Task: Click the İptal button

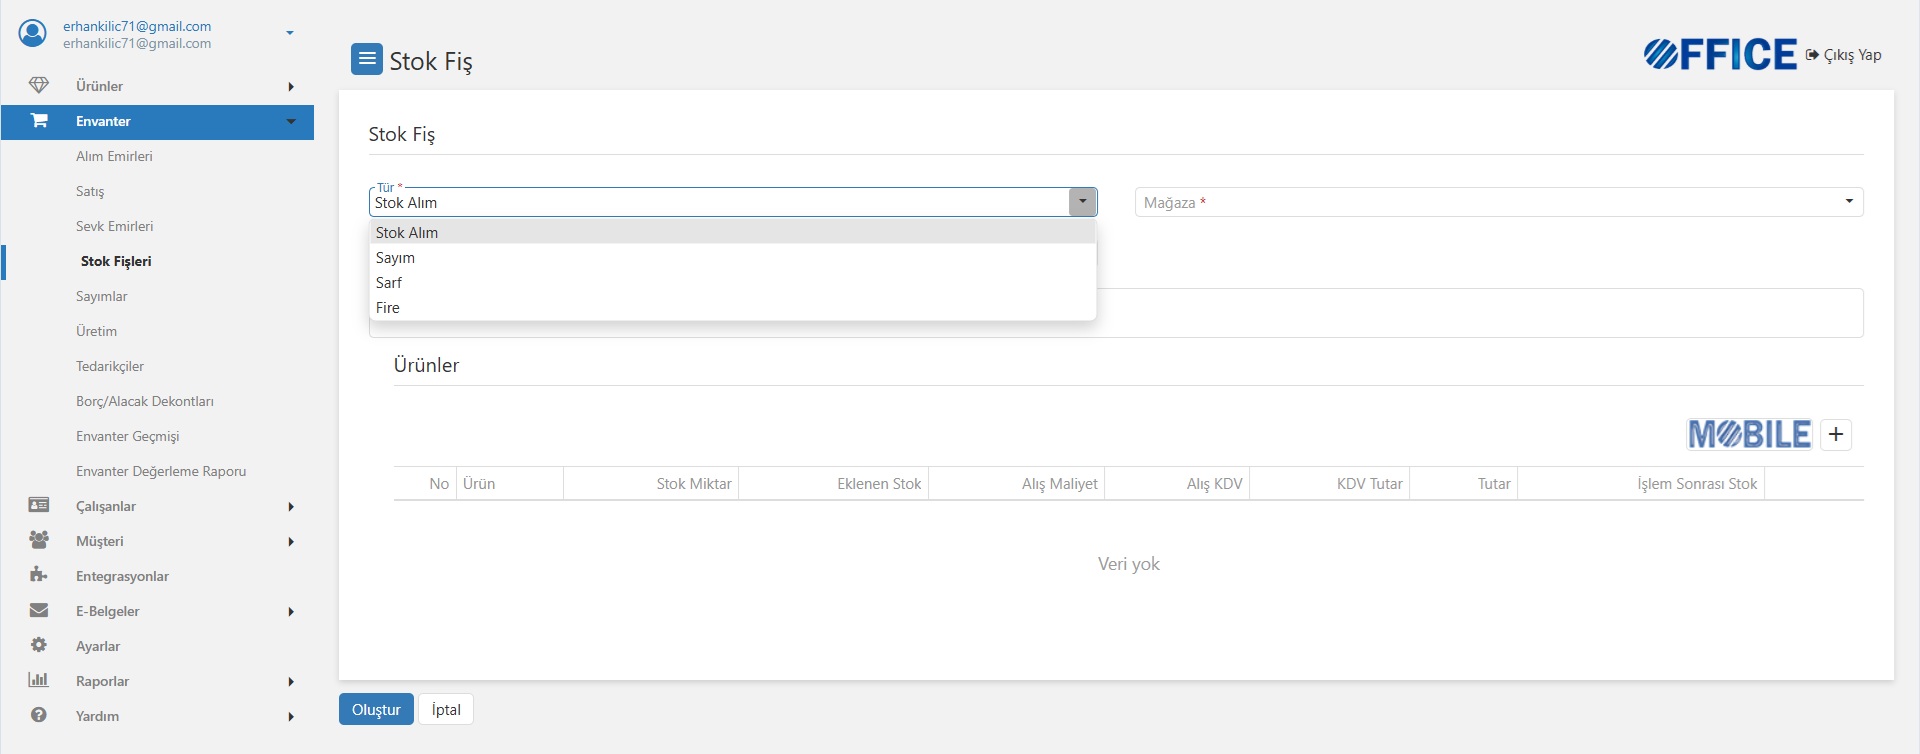Action: (446, 710)
